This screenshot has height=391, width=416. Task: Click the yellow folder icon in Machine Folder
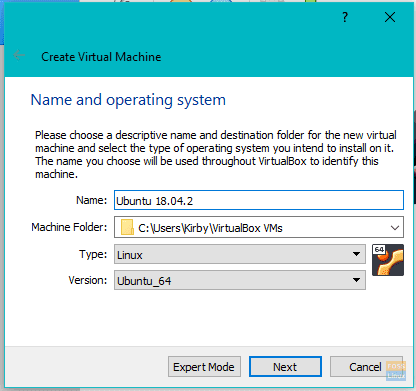tap(127, 227)
